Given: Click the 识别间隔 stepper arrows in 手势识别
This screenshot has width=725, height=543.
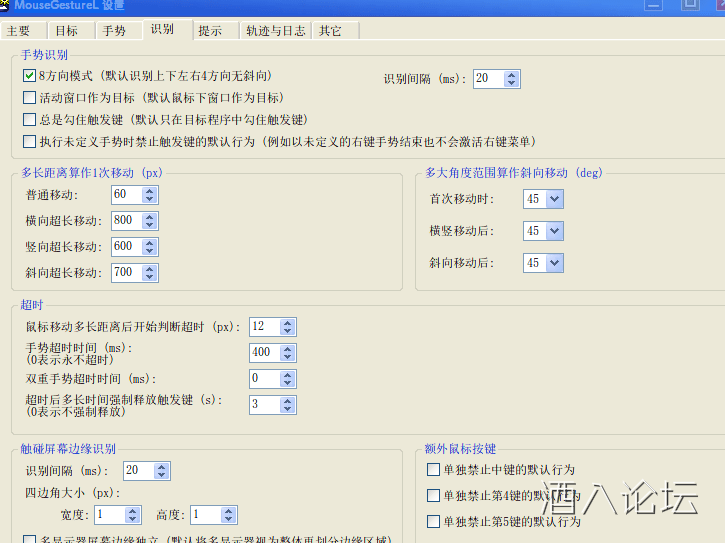Looking at the screenshot, I should (512, 79).
